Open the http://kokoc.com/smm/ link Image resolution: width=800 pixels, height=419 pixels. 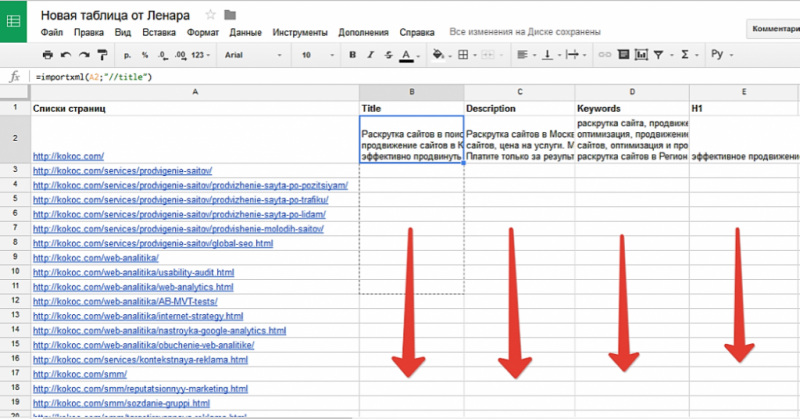pyautogui.click(x=80, y=374)
